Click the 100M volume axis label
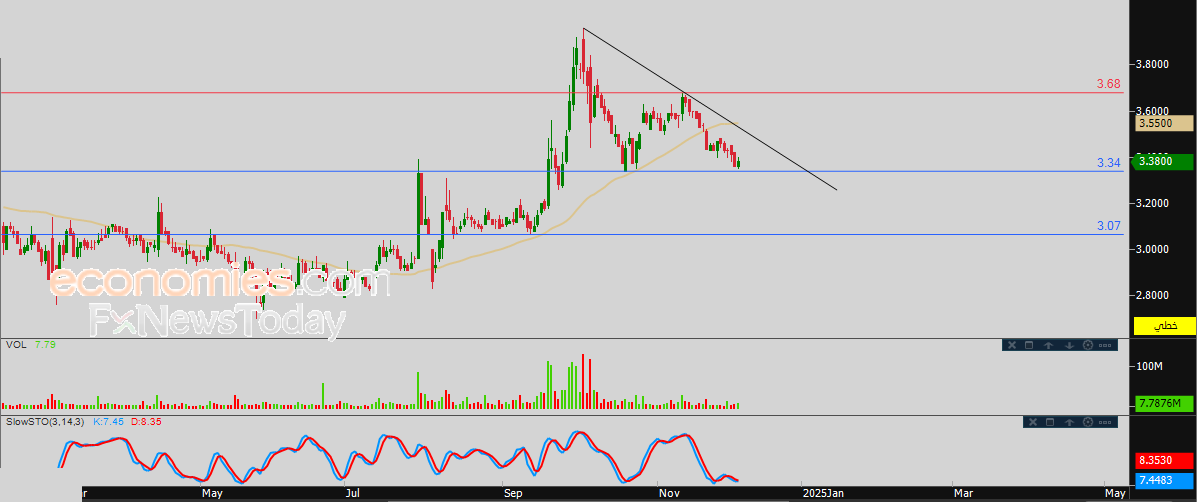The width and height of the screenshot is (1197, 502). [1149, 367]
